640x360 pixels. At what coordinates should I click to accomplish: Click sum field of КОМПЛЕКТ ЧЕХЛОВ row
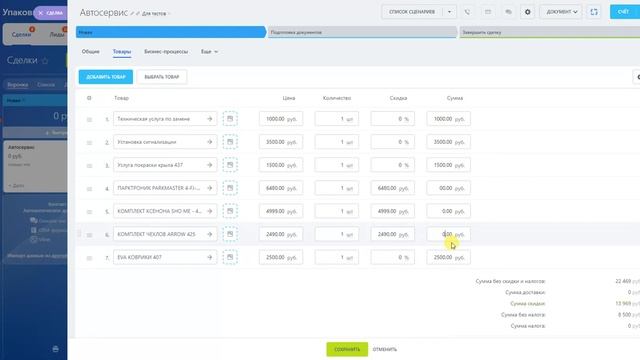(x=448, y=234)
